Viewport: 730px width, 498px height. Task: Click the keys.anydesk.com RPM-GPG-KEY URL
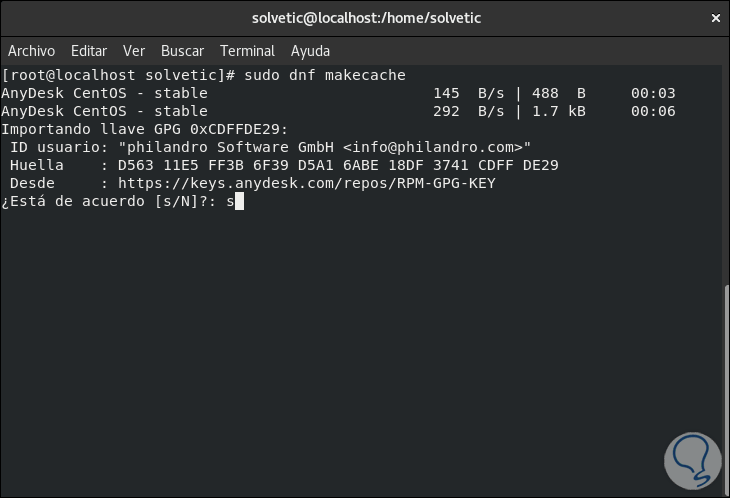tap(306, 183)
